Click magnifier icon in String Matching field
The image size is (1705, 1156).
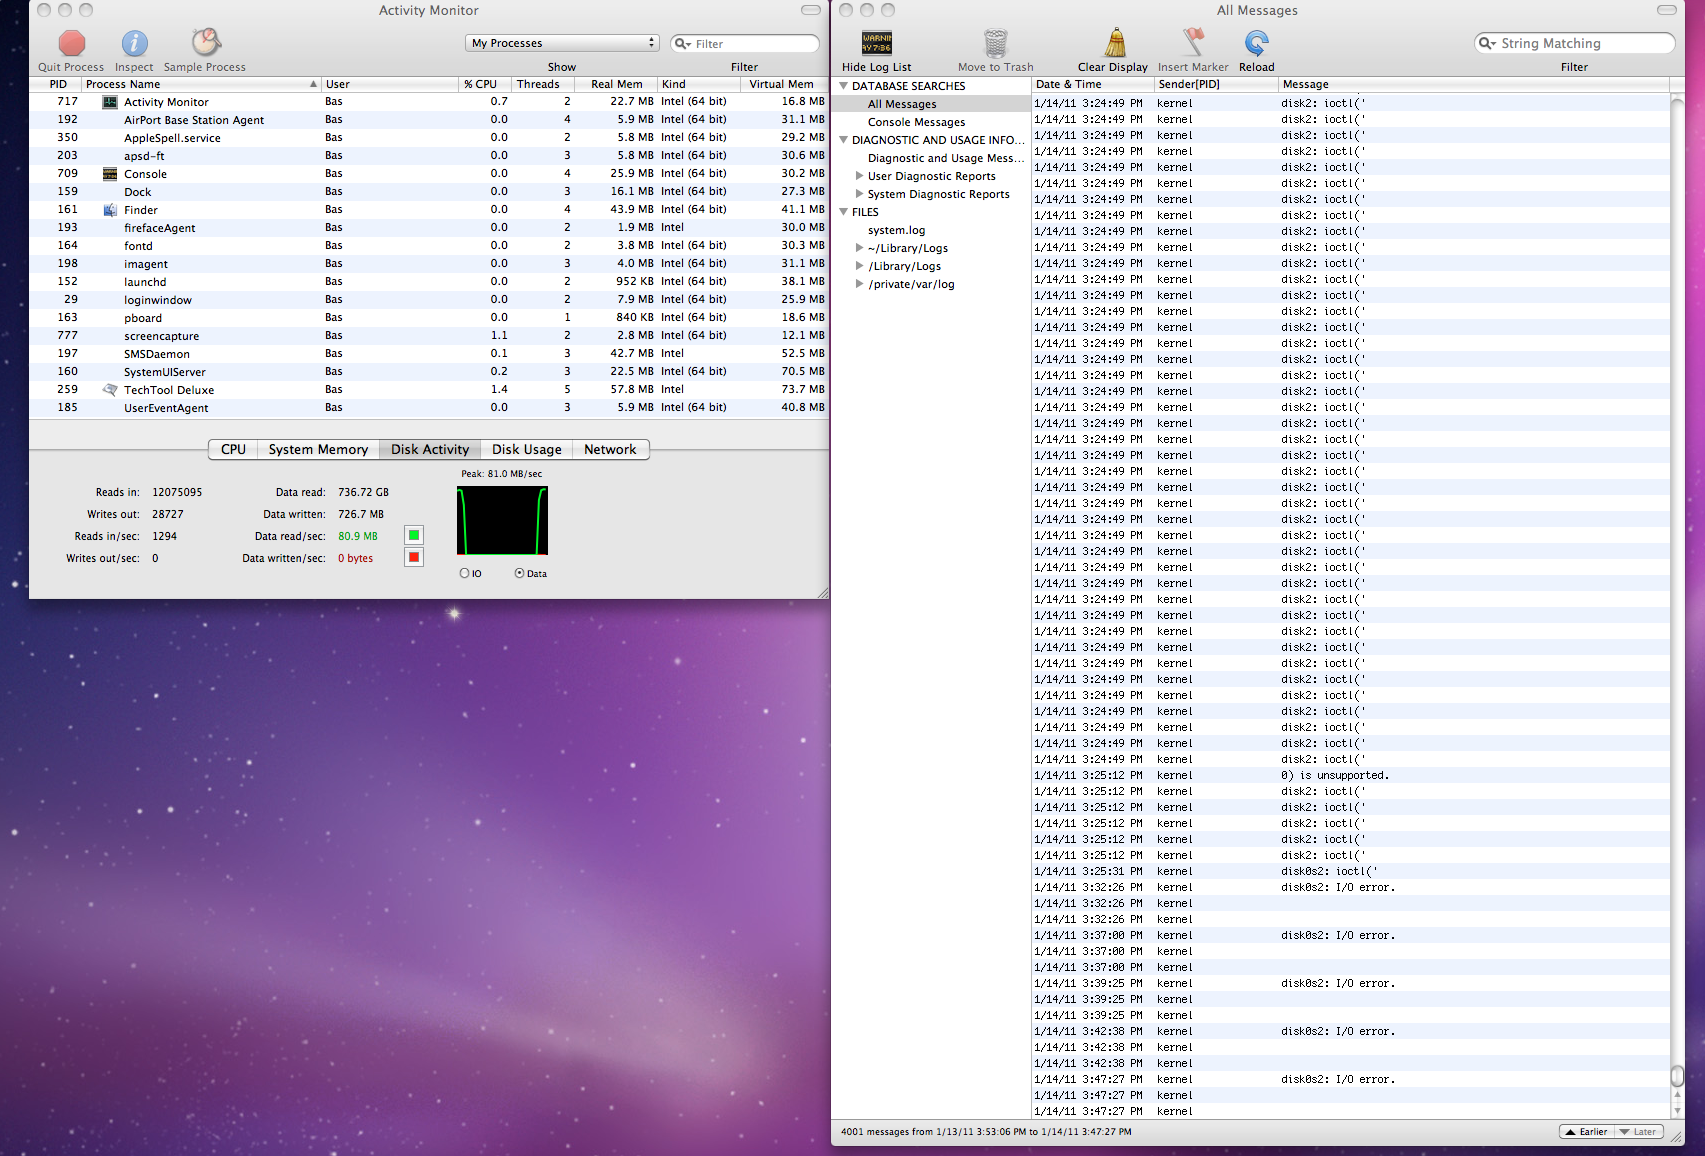[x=1487, y=43]
